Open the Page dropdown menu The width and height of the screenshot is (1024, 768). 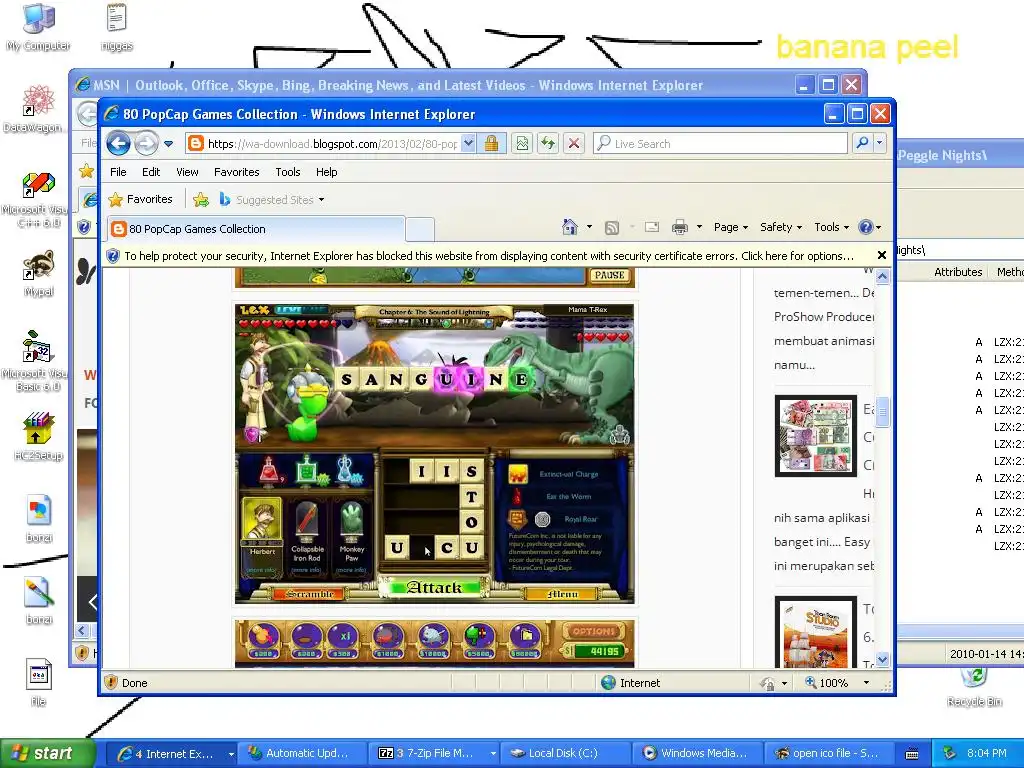pyautogui.click(x=730, y=227)
